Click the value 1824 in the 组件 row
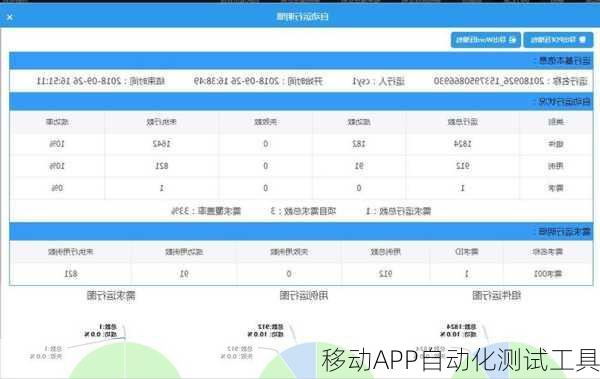Viewport: 600px width, 379px height. [462, 144]
